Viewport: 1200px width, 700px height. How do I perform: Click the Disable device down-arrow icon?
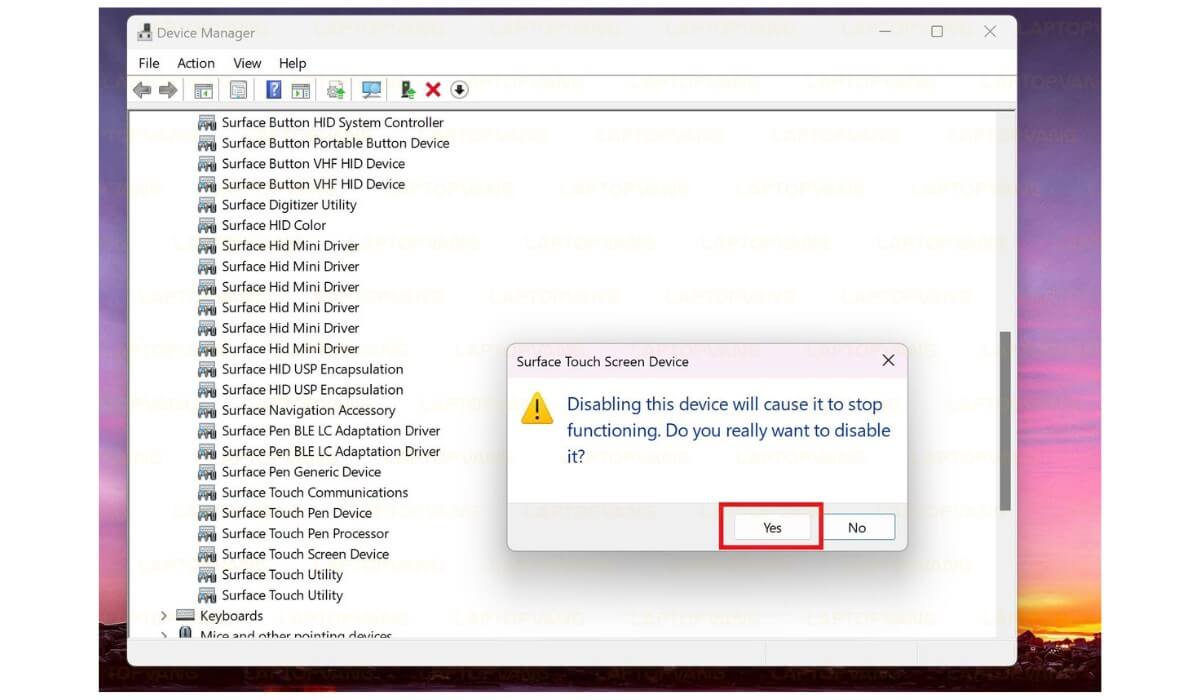click(459, 90)
